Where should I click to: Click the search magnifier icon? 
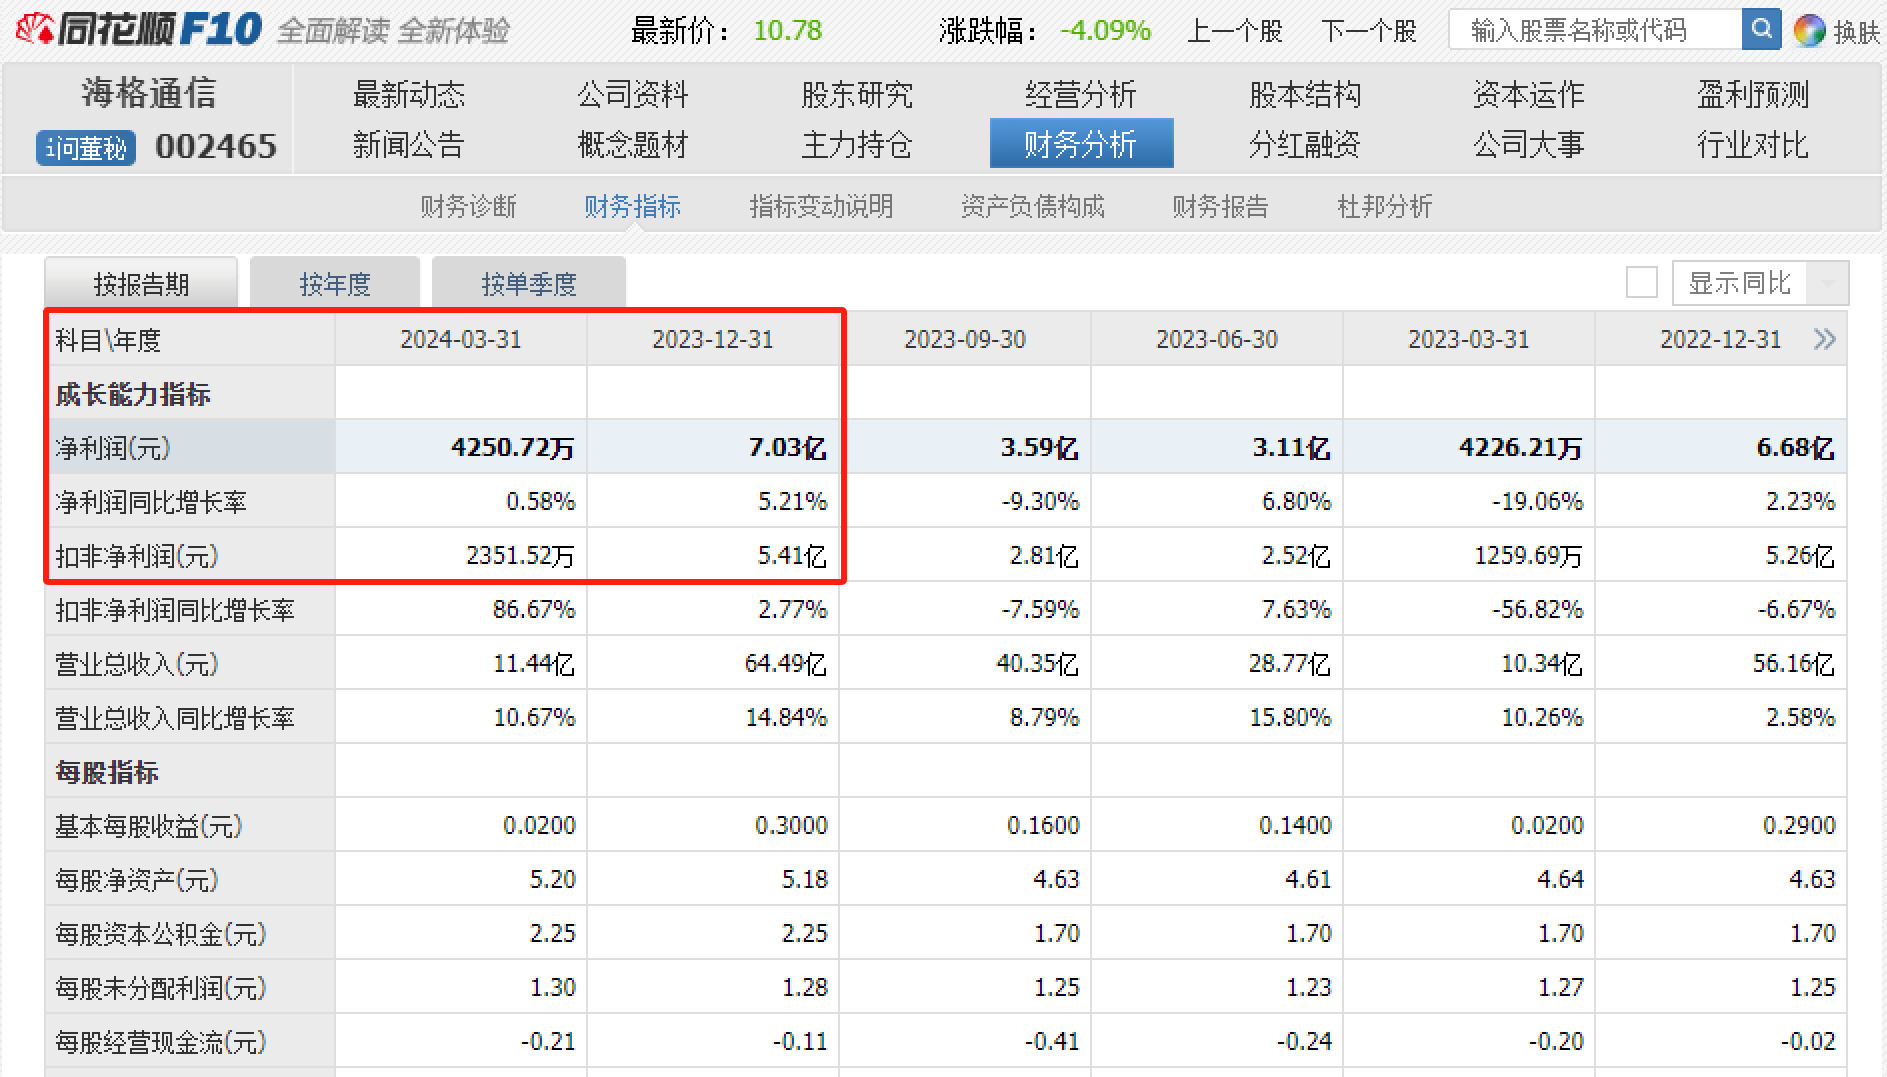pos(1761,29)
